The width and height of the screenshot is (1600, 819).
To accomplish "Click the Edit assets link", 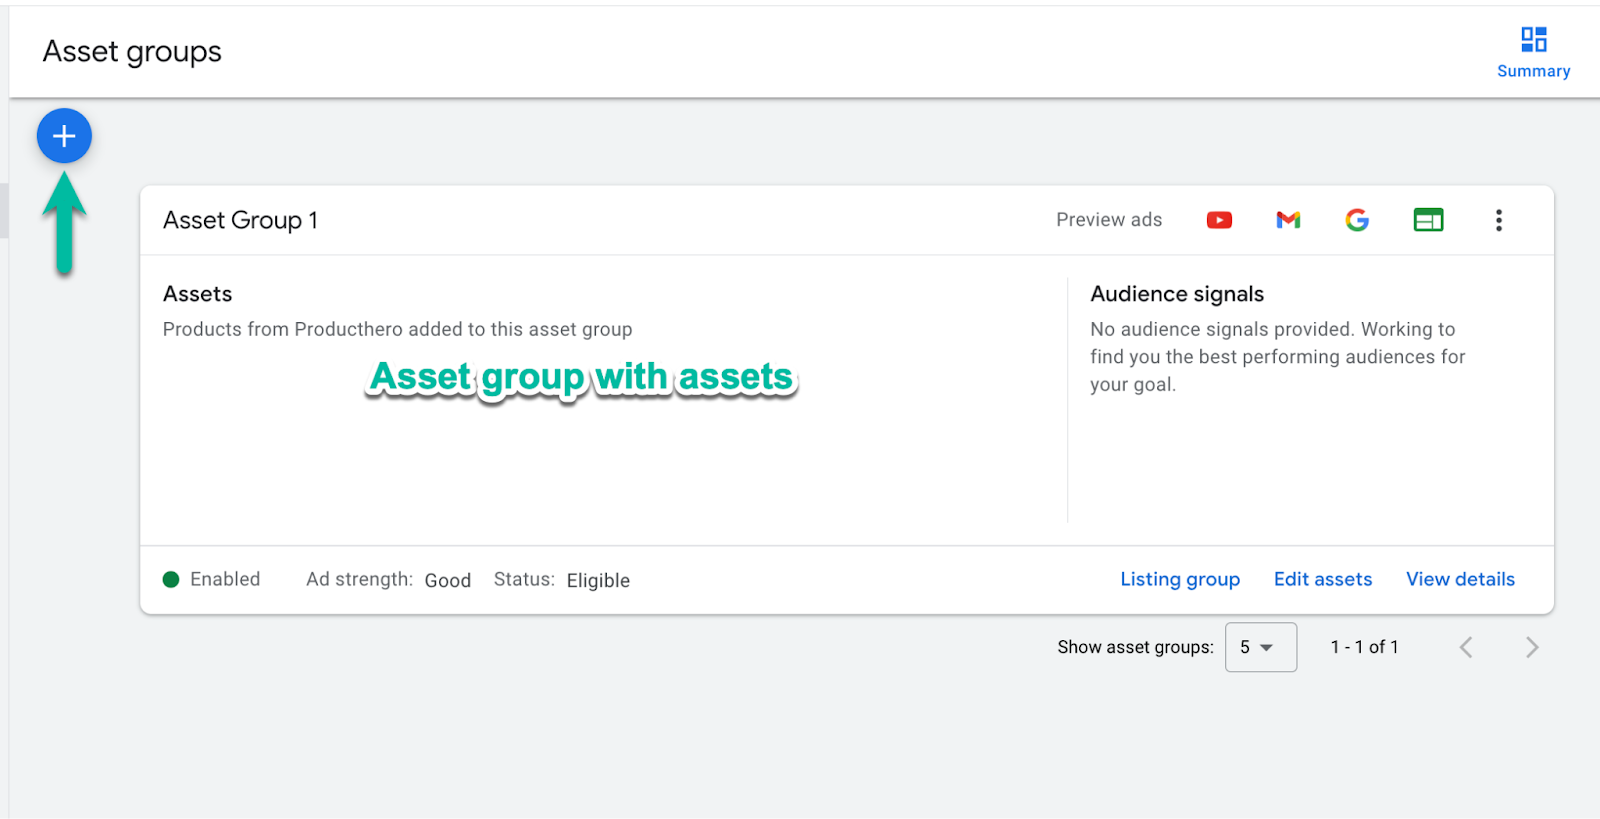I will click(1322, 579).
